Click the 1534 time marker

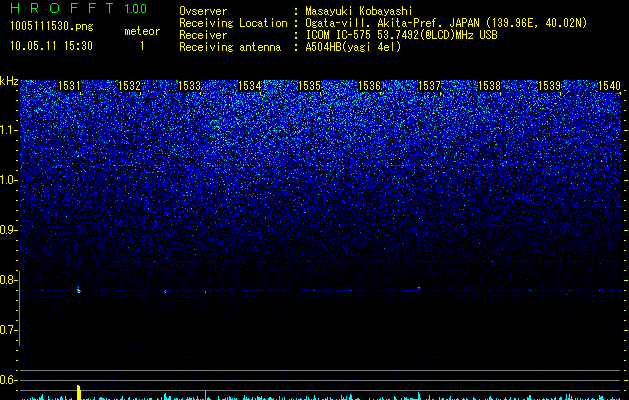[249, 86]
